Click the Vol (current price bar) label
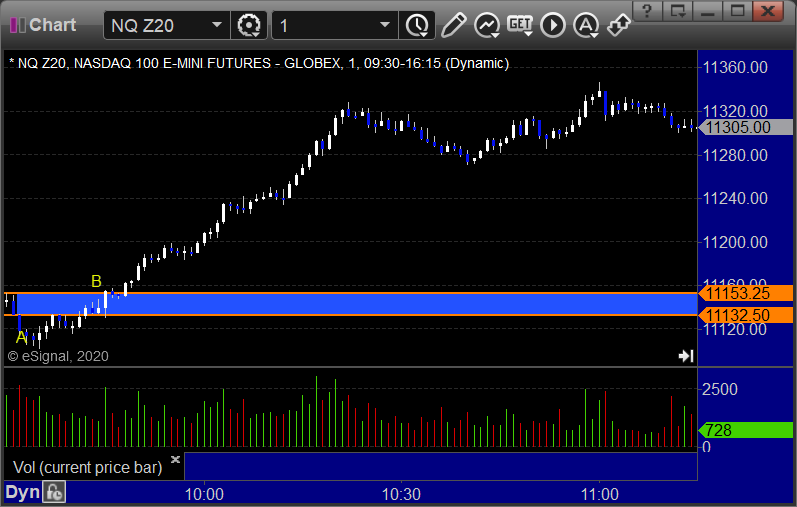 (x=87, y=467)
